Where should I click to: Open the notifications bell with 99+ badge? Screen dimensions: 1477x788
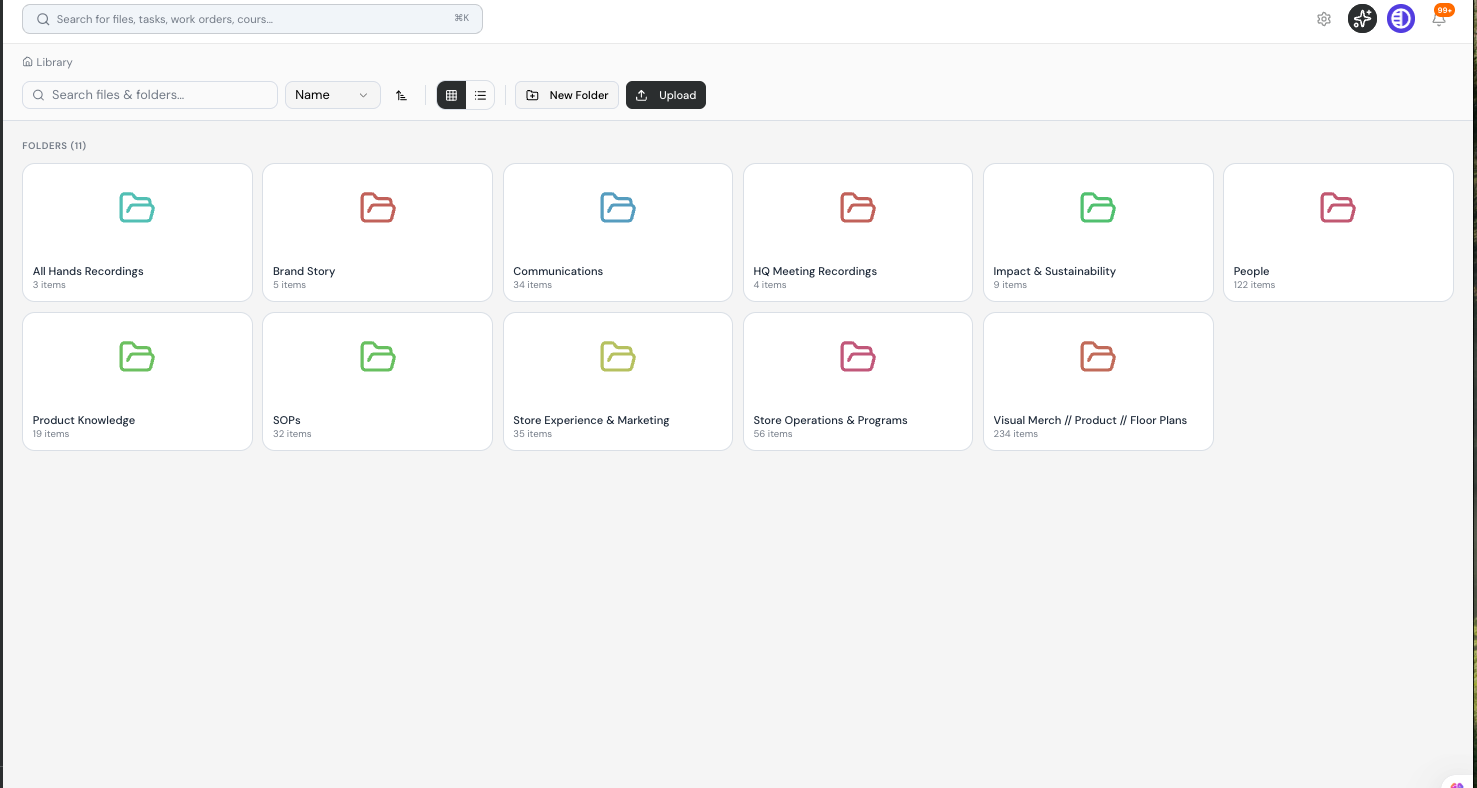(x=1439, y=19)
